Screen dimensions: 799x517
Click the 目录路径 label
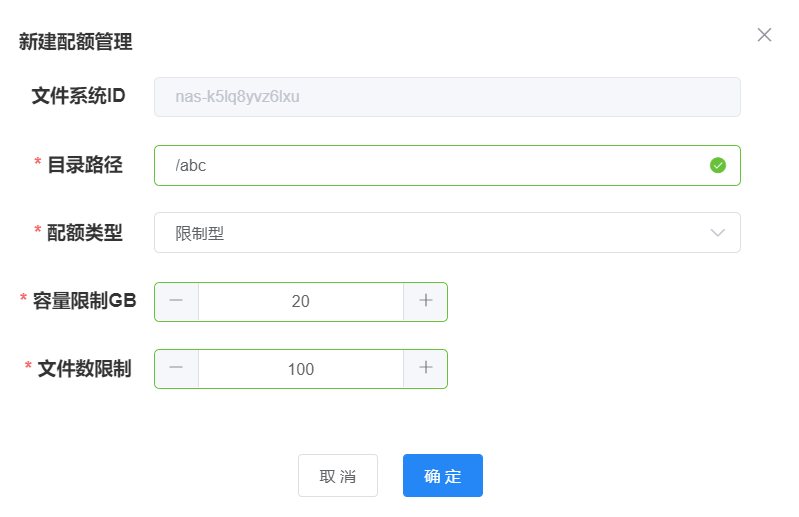tap(85, 165)
